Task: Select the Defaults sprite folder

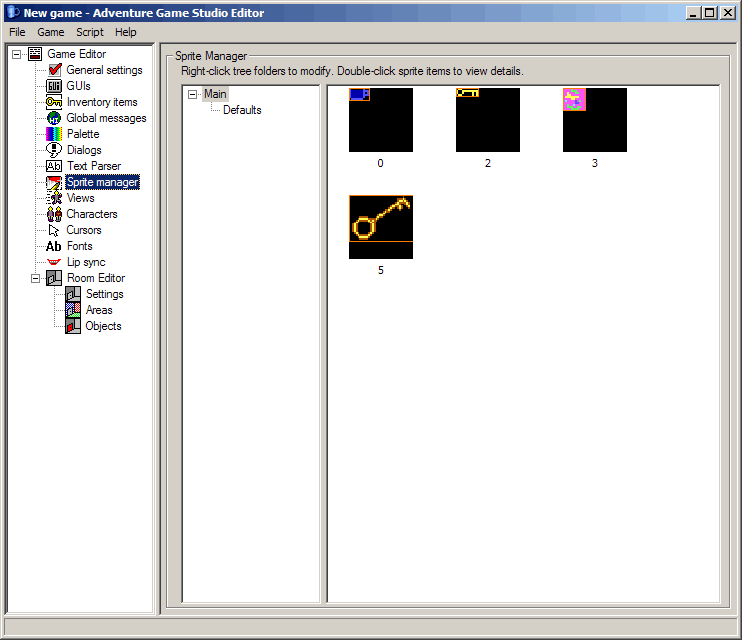Action: (242, 110)
